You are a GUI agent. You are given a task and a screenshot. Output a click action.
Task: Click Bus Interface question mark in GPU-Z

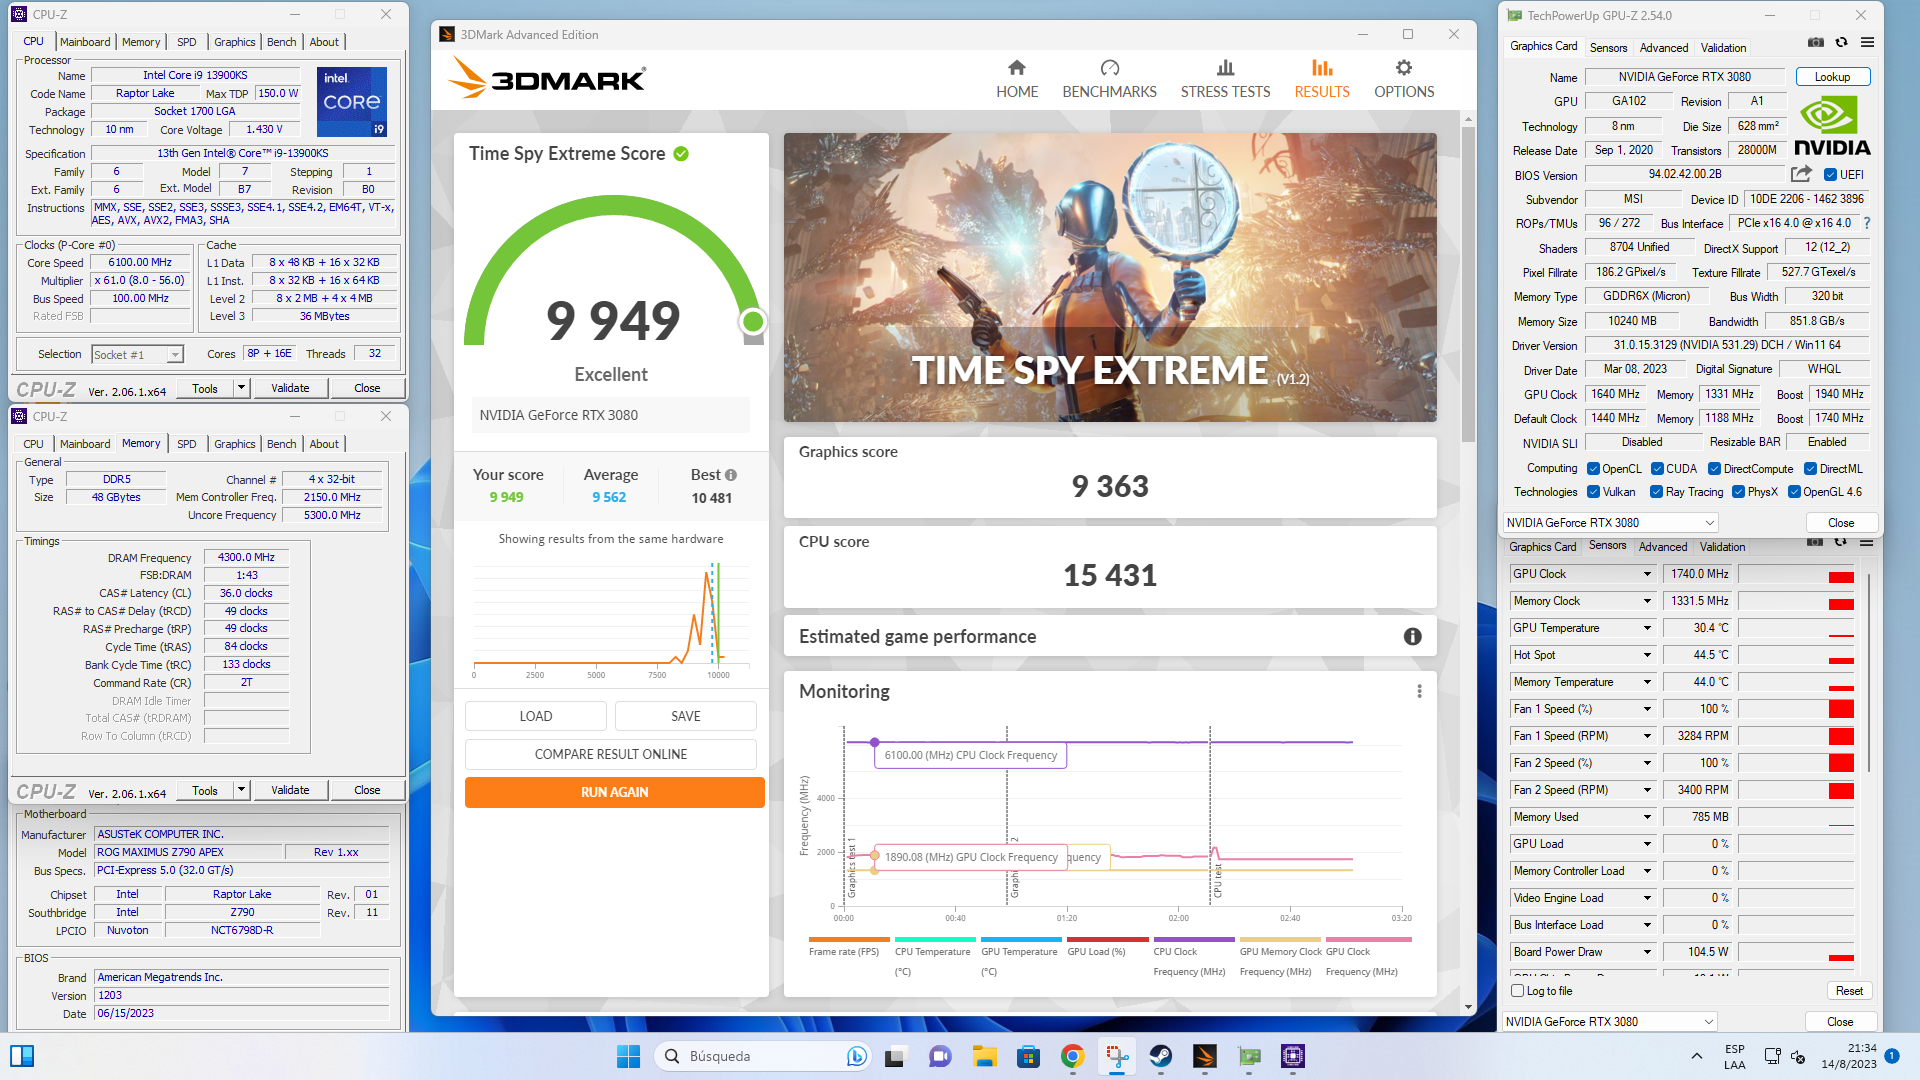click(1866, 223)
